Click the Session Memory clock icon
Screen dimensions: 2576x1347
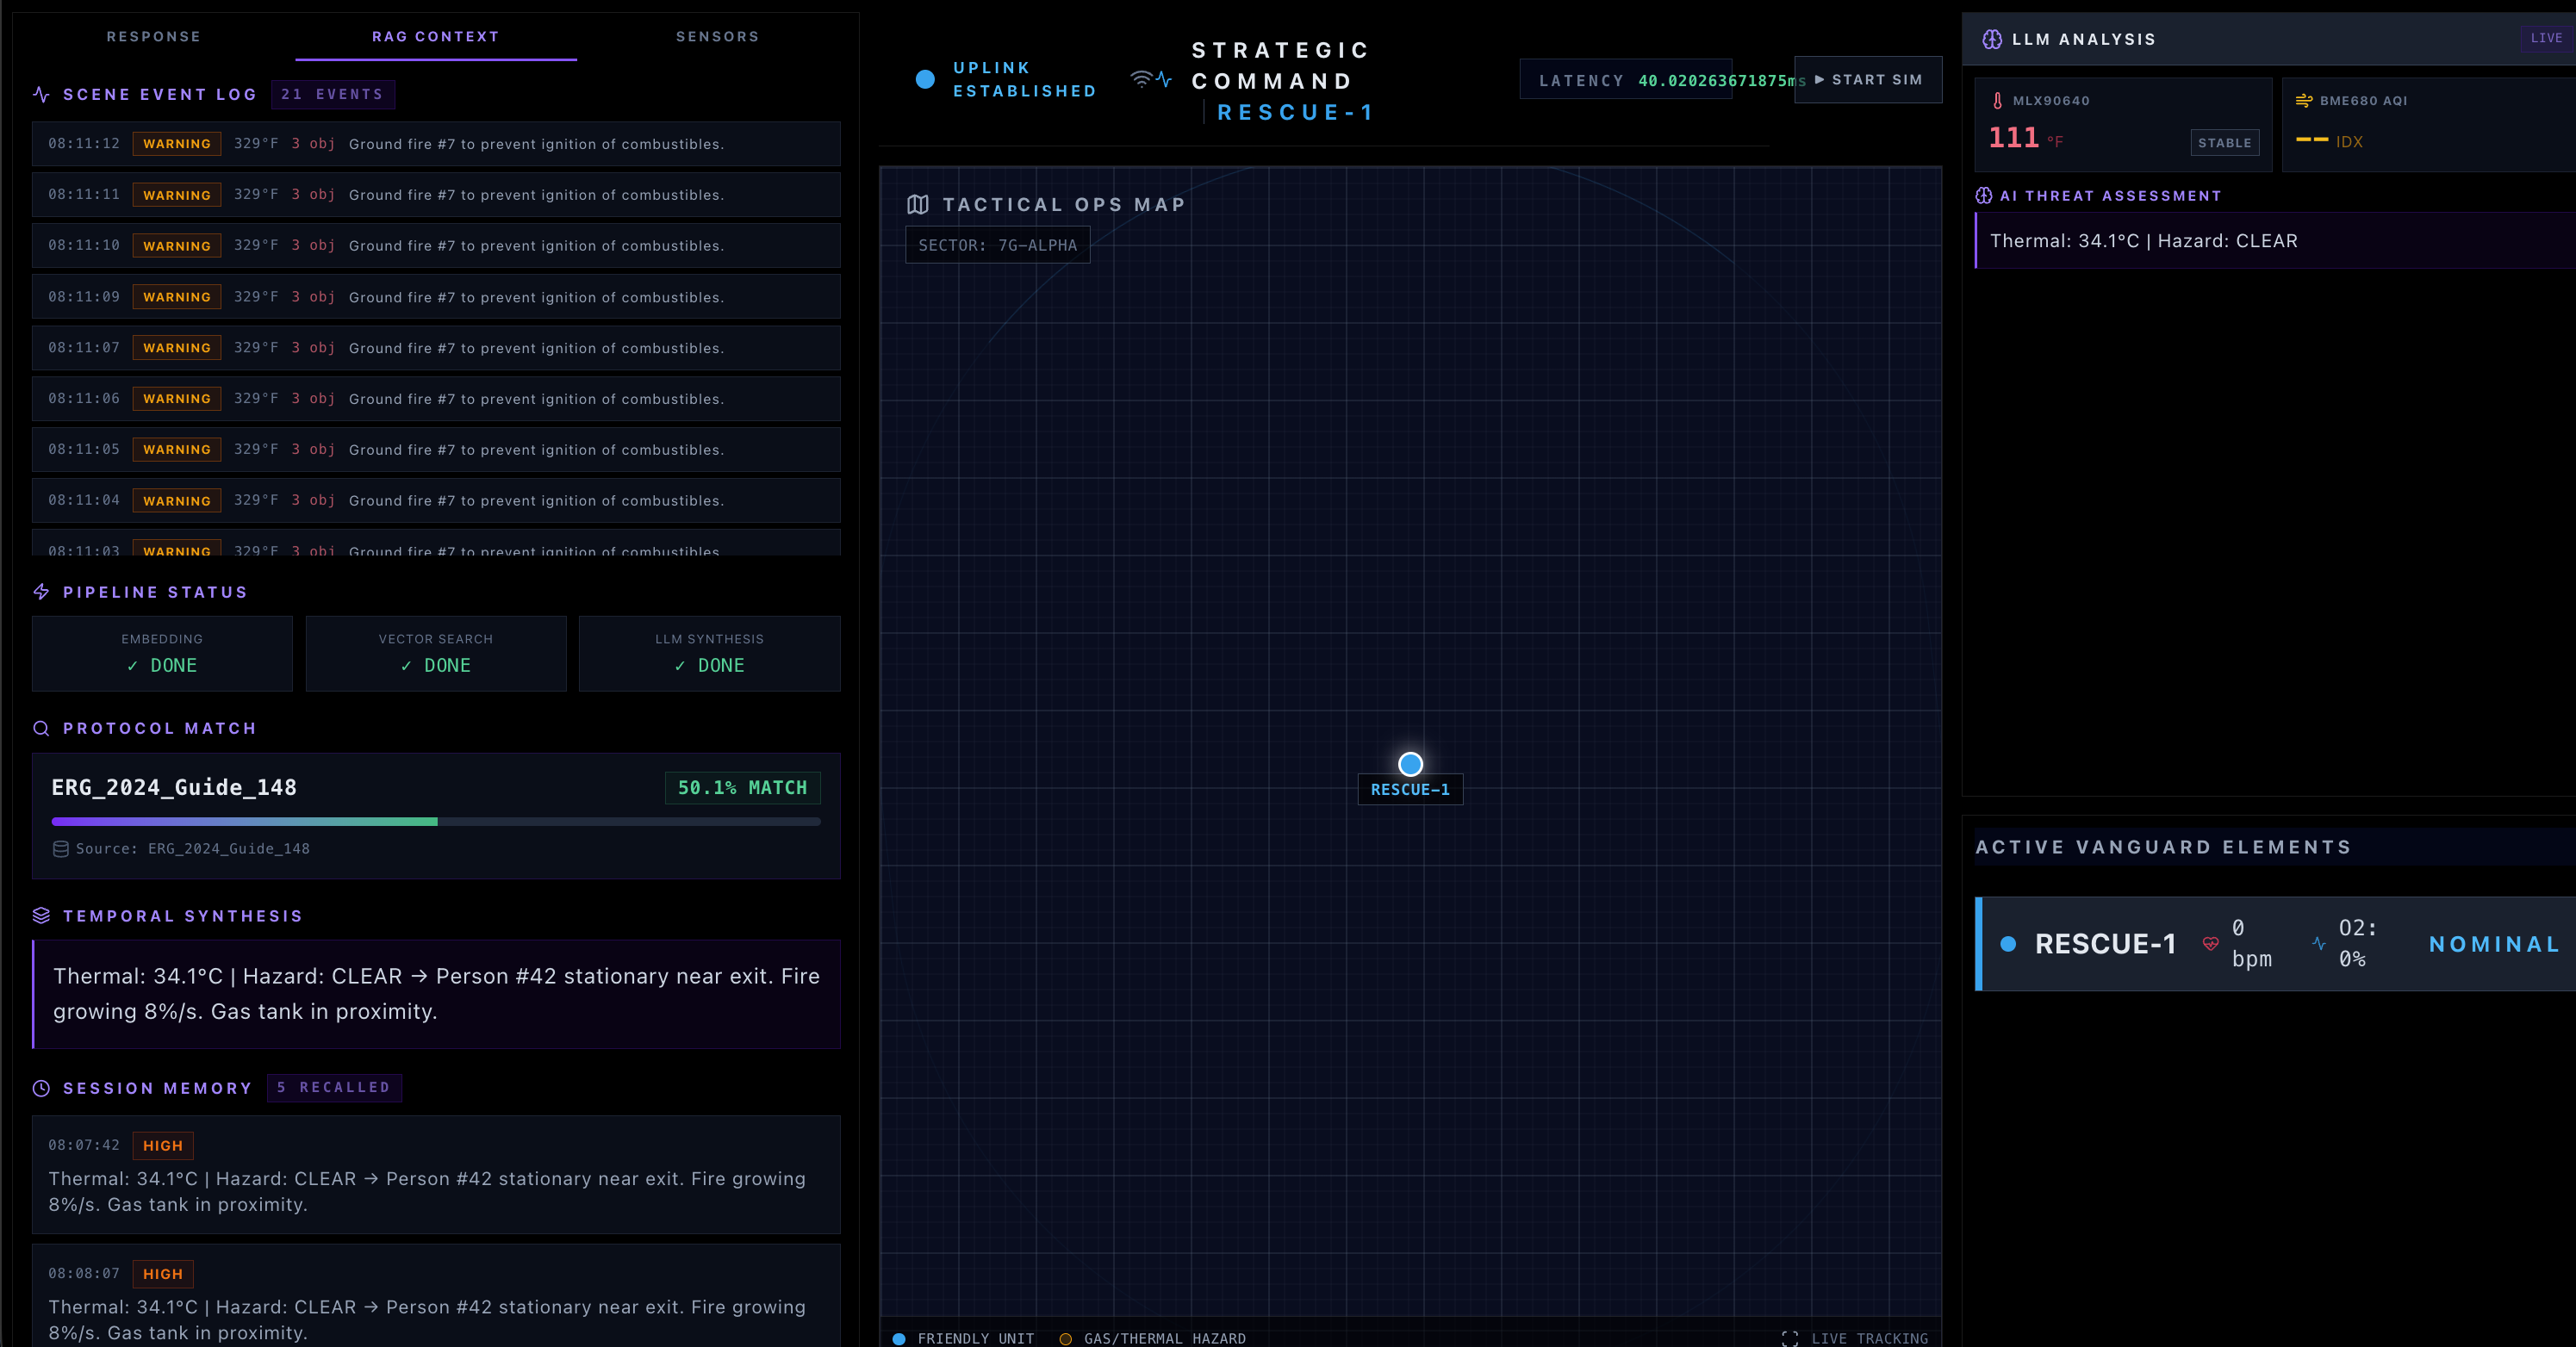41,1088
